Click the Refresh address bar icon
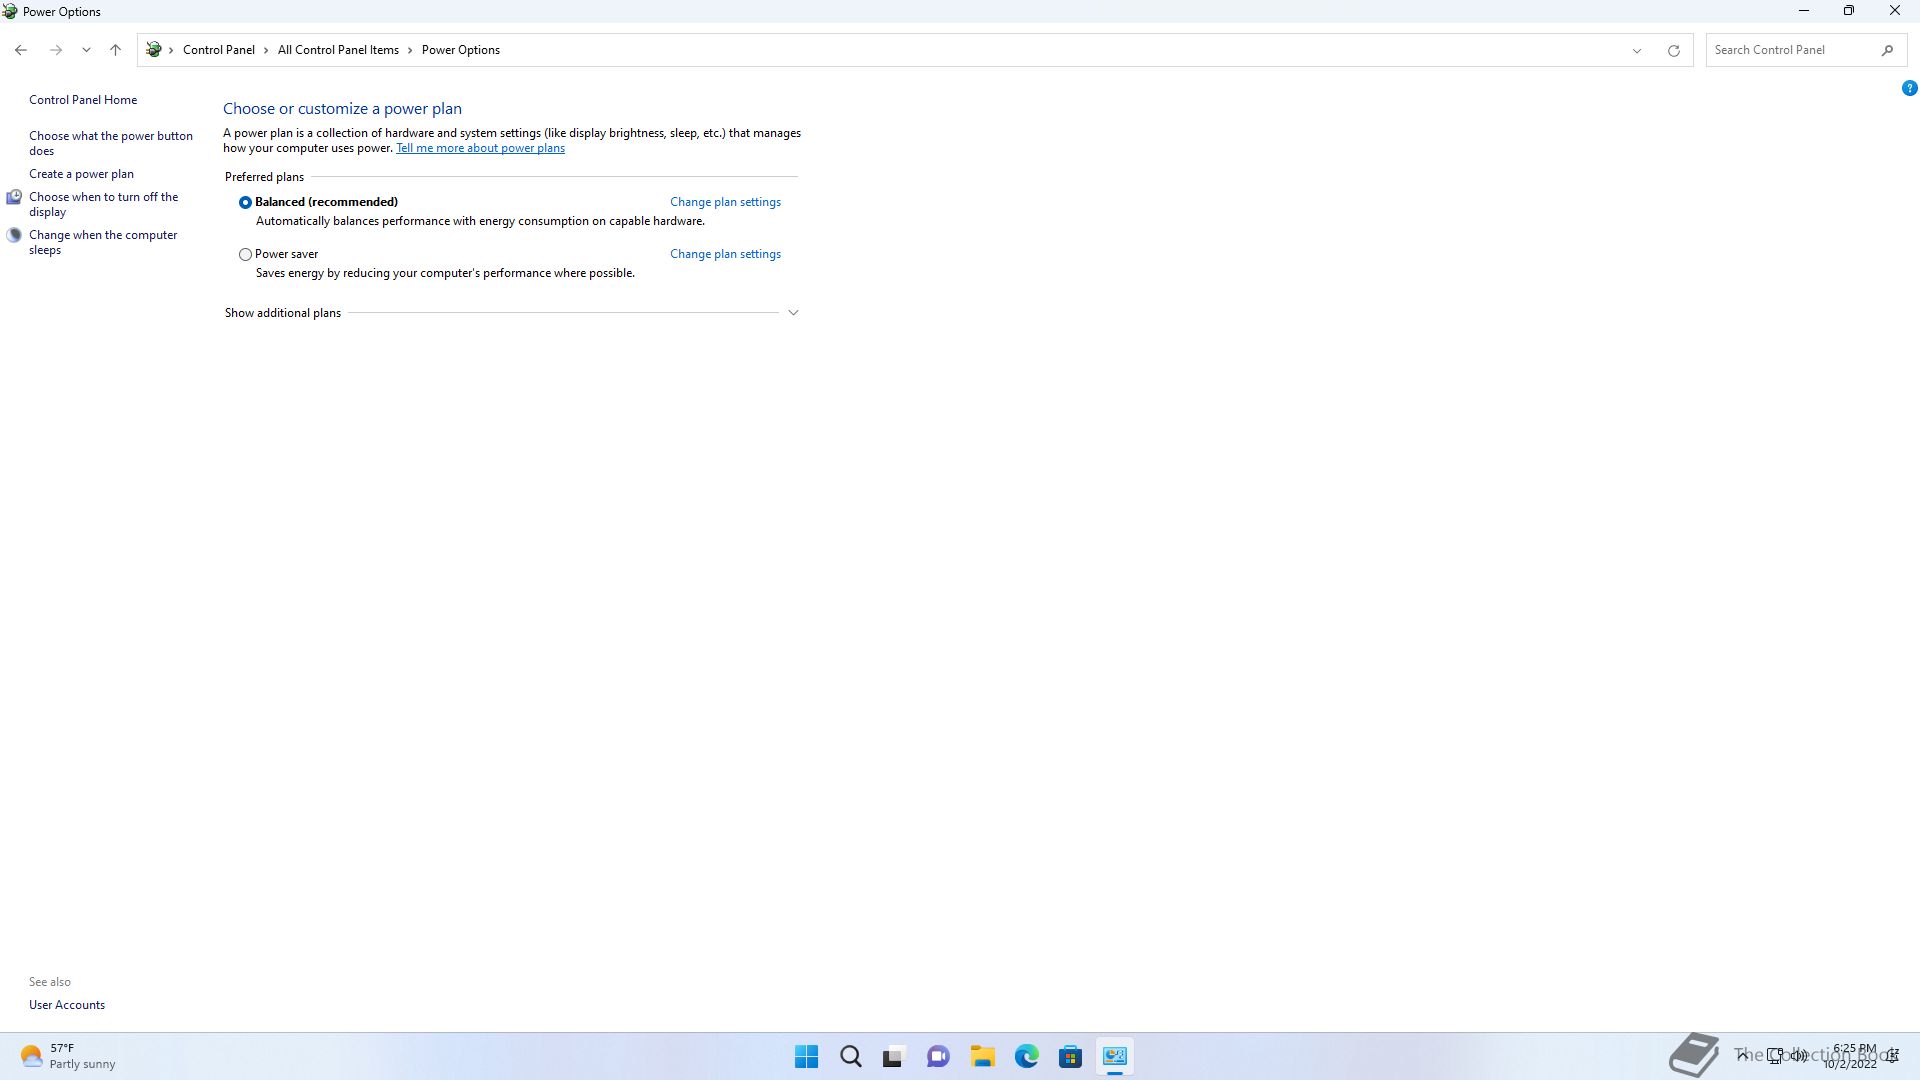This screenshot has width=1920, height=1080. coord(1673,50)
